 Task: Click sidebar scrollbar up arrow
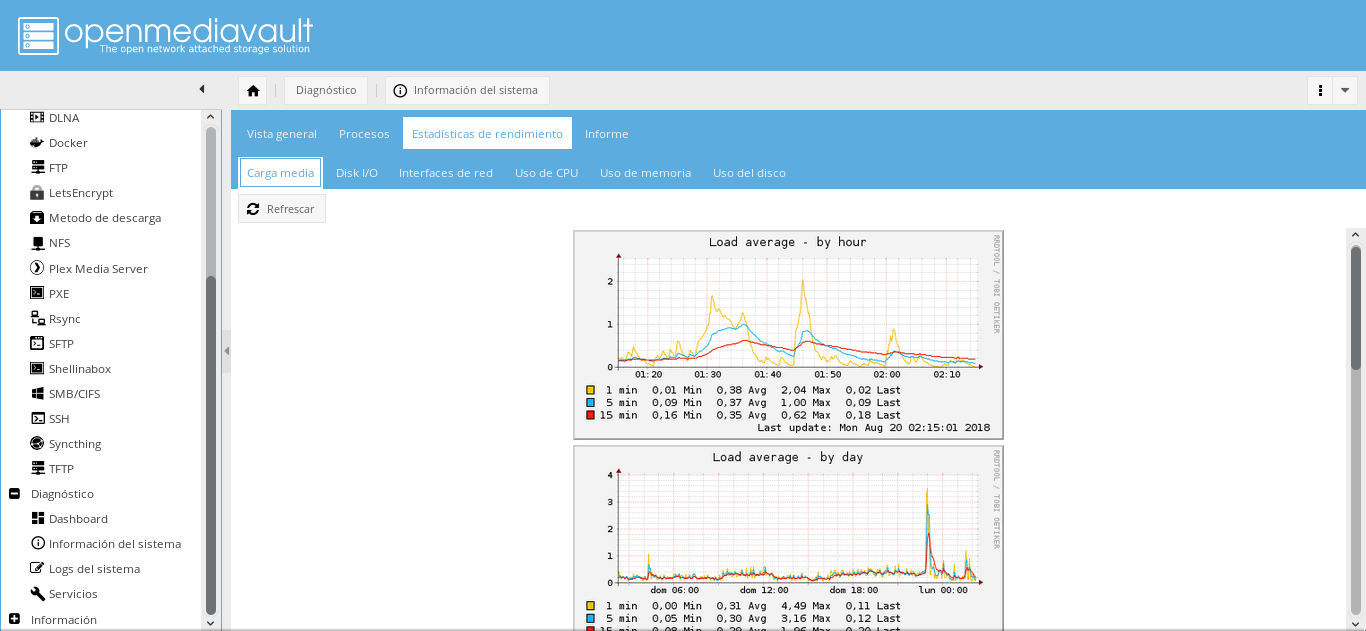pyautogui.click(x=210, y=117)
